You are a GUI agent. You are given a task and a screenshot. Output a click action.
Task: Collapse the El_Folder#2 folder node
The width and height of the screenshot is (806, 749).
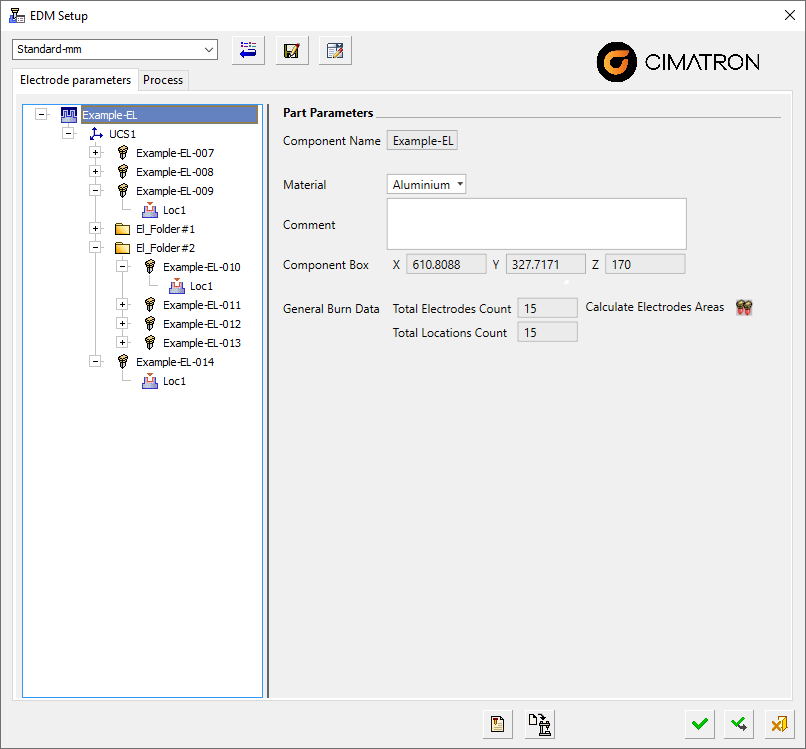(x=96, y=248)
